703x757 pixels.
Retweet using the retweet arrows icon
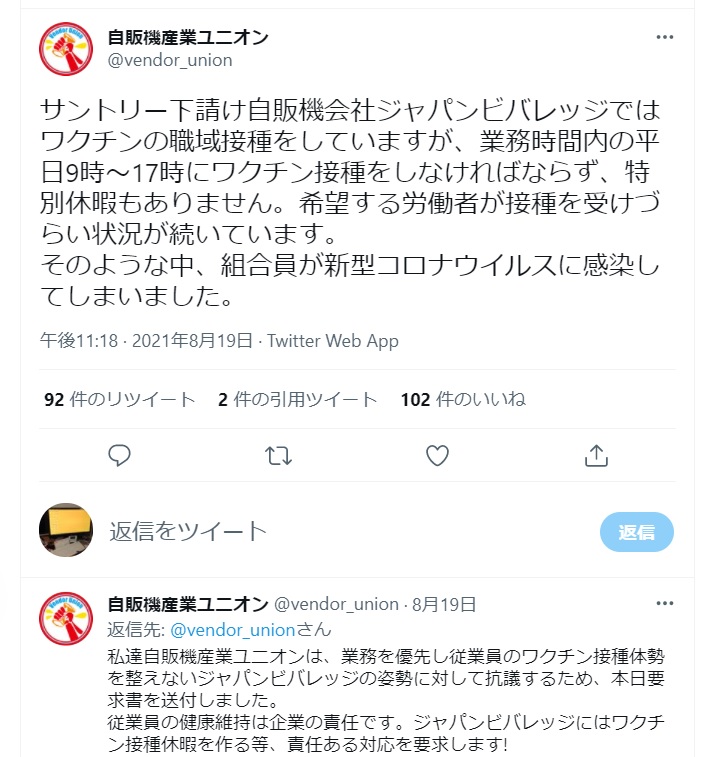(x=279, y=455)
